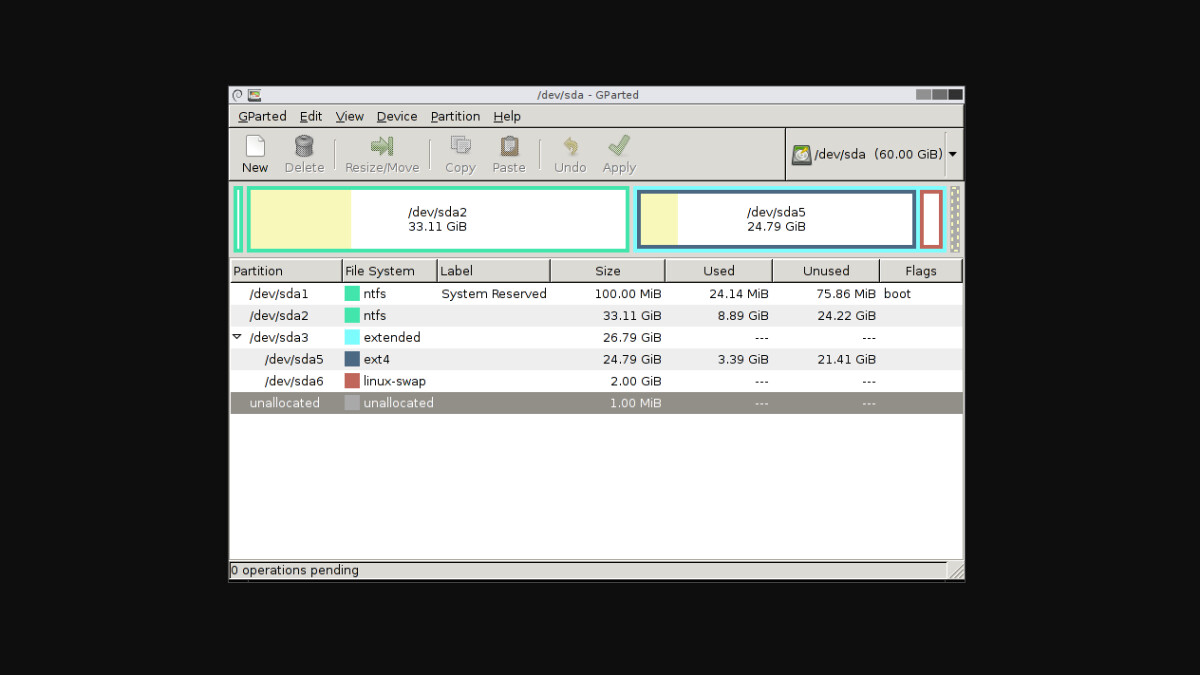
Task: Select the /dev/sda5 partition row
Action: point(596,359)
